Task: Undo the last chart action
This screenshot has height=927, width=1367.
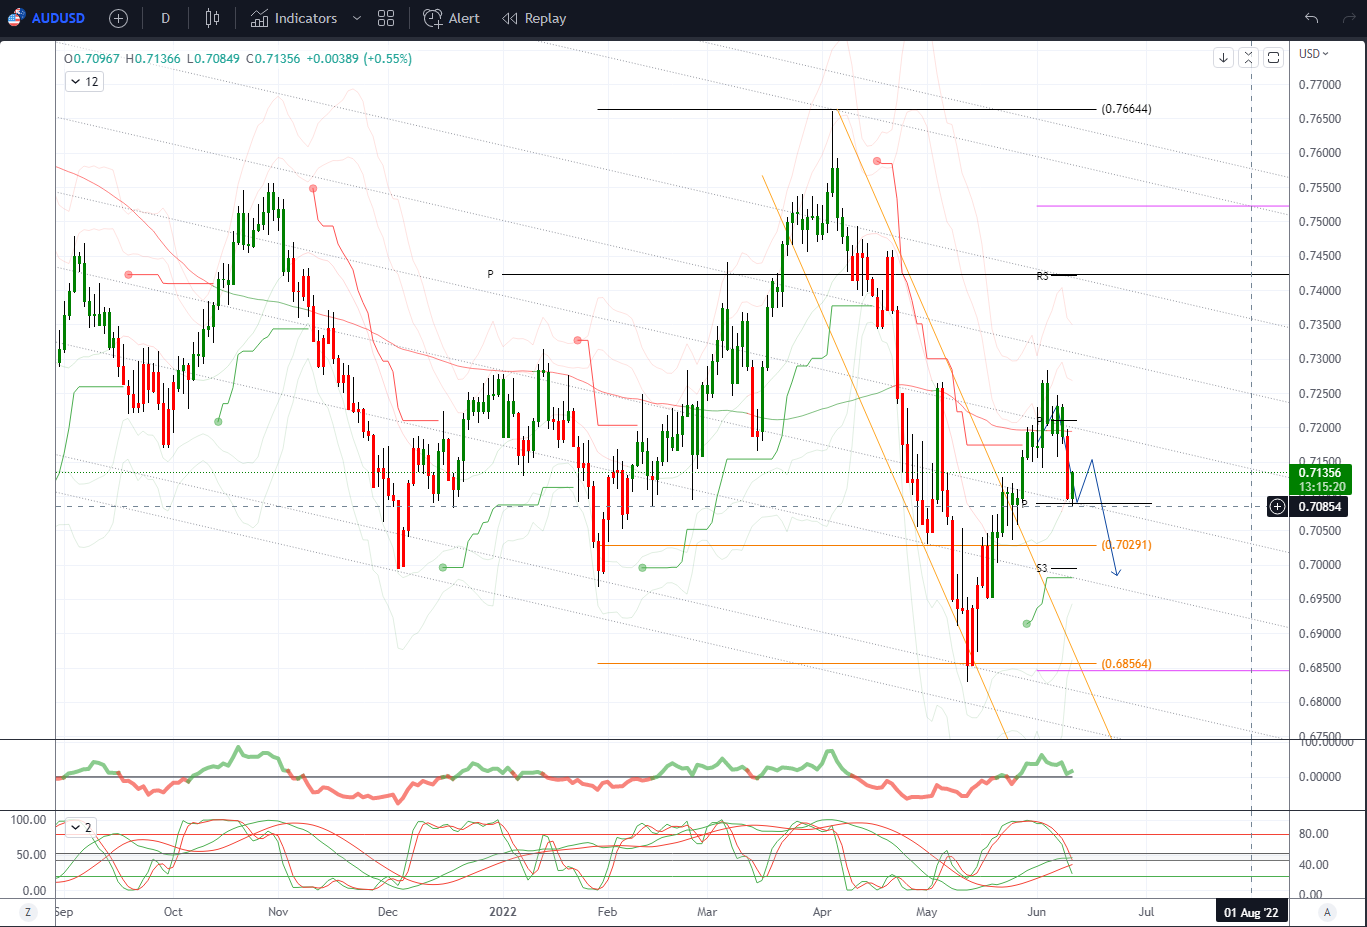Action: 1311,18
